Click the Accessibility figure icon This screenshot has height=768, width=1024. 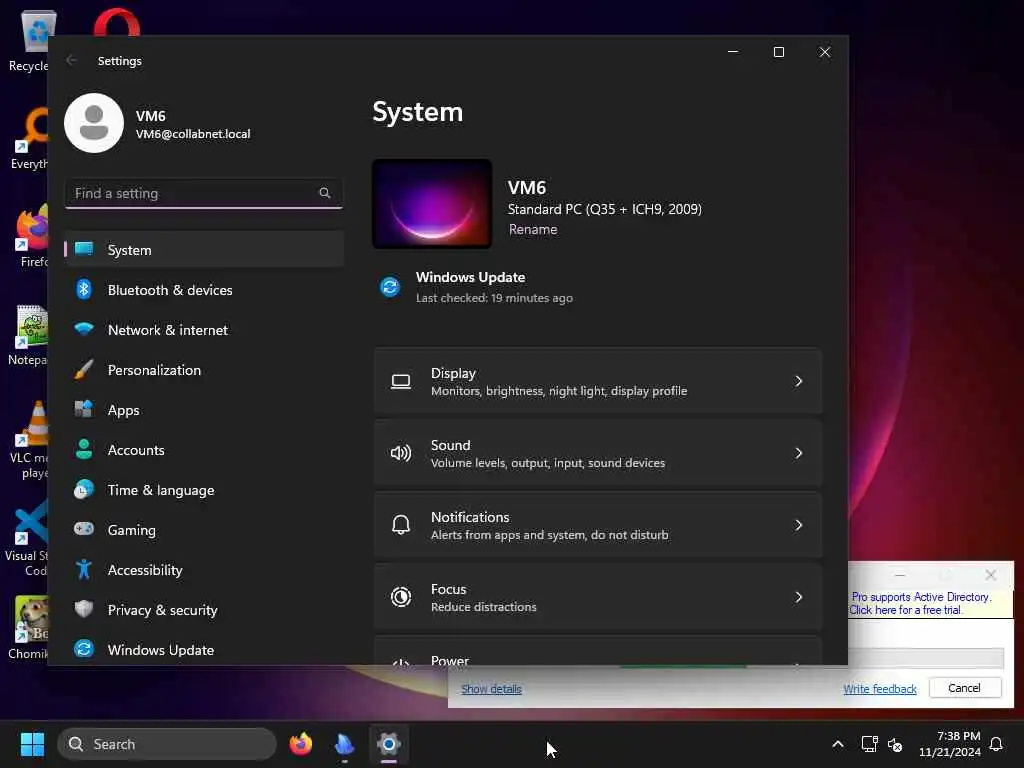[x=84, y=569]
